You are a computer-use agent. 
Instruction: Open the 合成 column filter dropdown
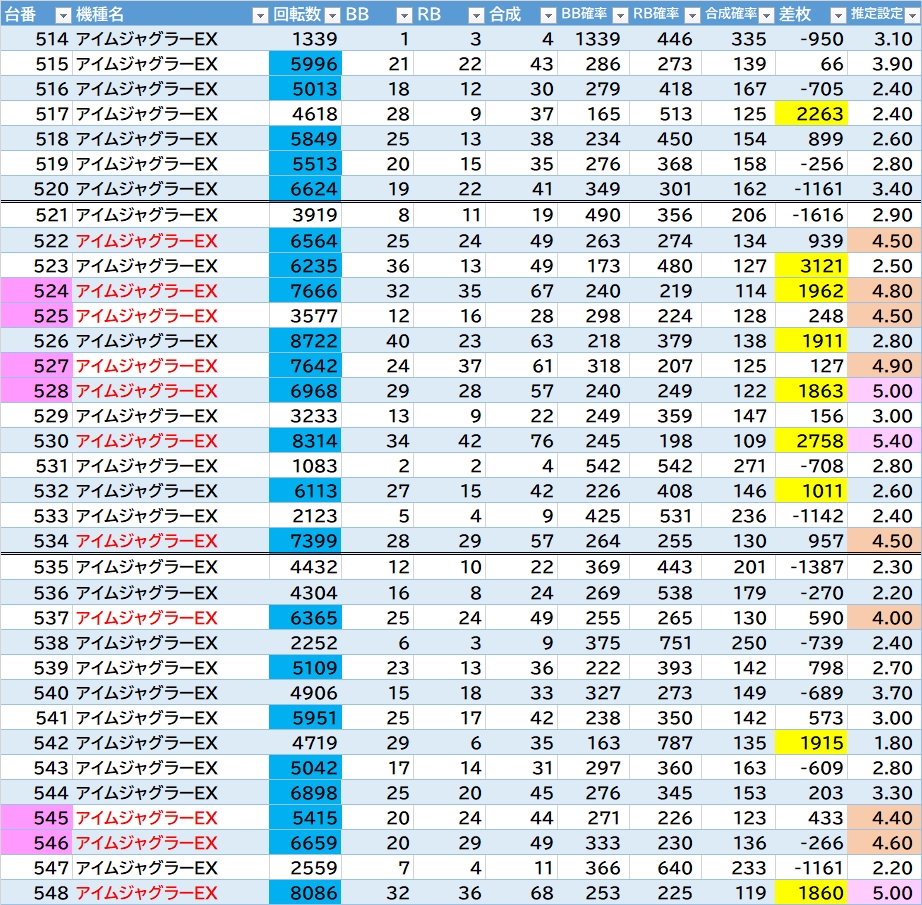[x=548, y=15]
